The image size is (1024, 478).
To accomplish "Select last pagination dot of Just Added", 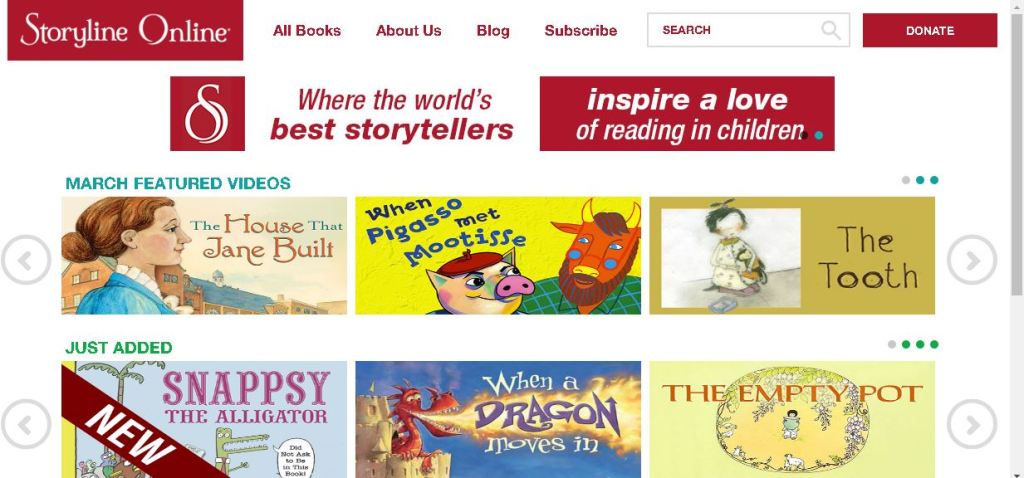I will coord(935,344).
